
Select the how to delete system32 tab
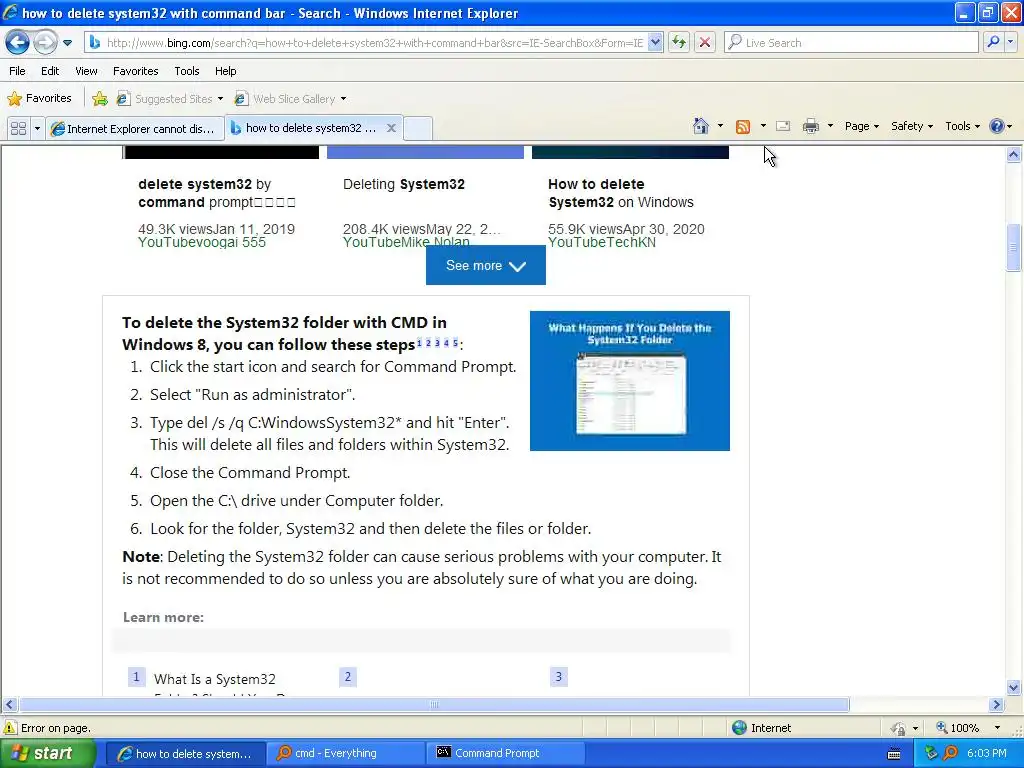[305, 128]
